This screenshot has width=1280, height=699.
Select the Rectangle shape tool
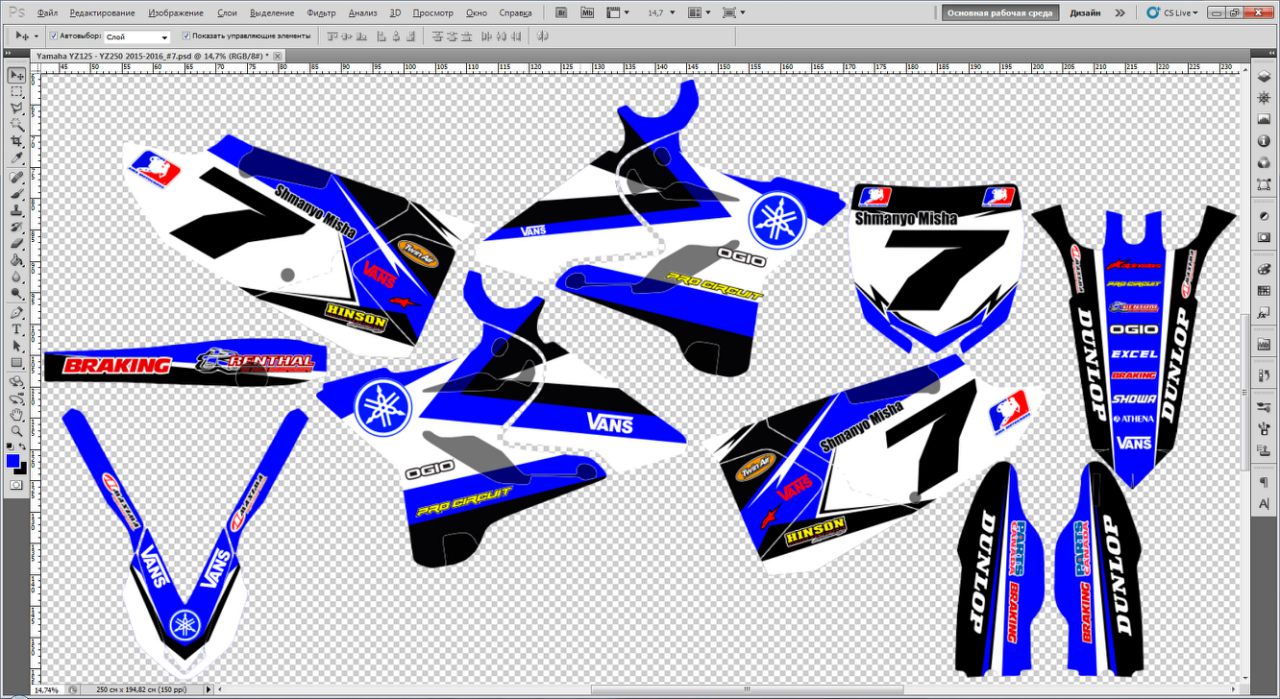coord(17,363)
